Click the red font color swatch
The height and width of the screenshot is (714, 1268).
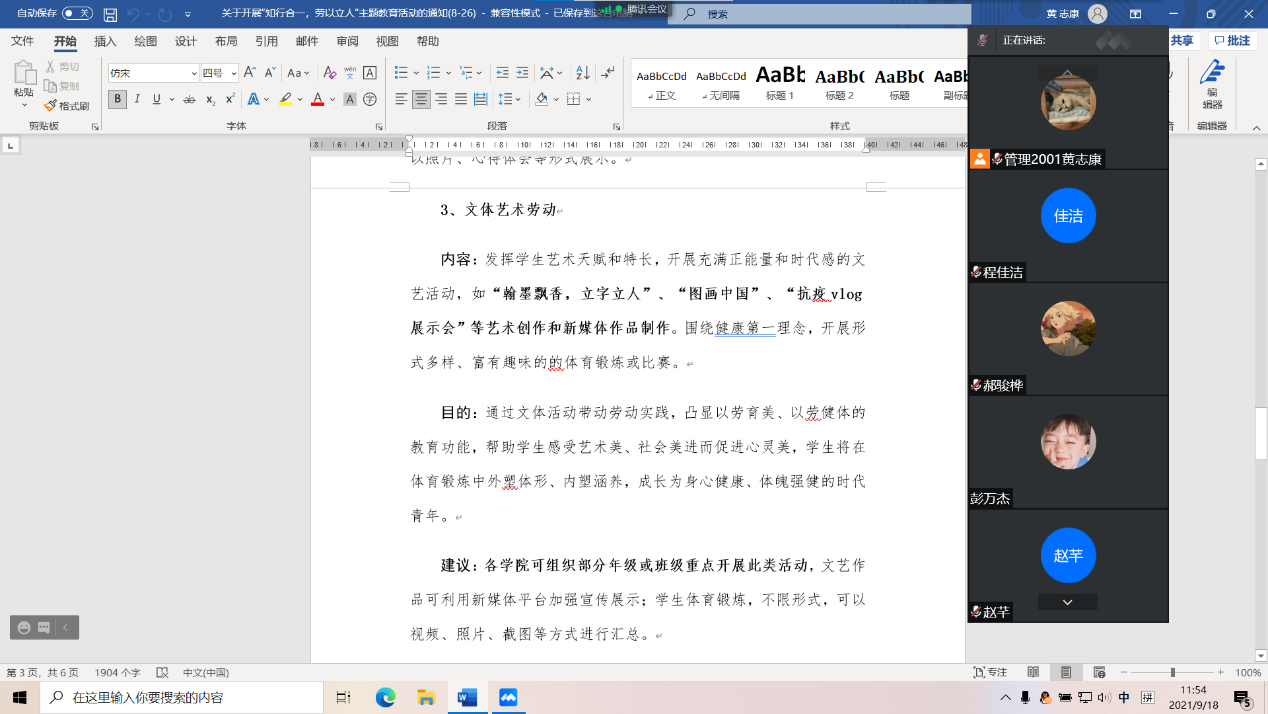tap(317, 99)
